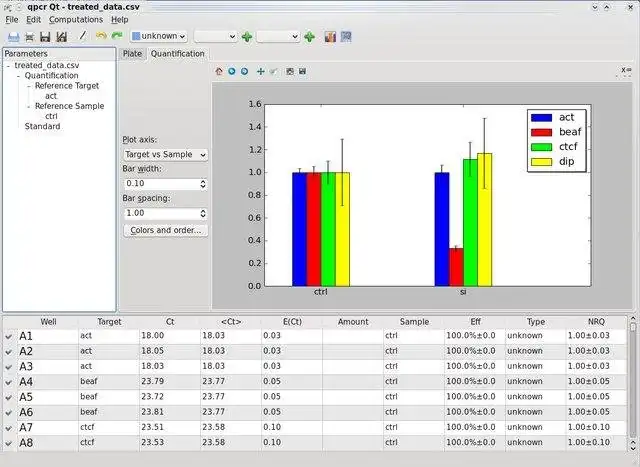This screenshot has width=640, height=467.
Task: Collapse the Reference Target tree node
Action: pyautogui.click(x=29, y=86)
